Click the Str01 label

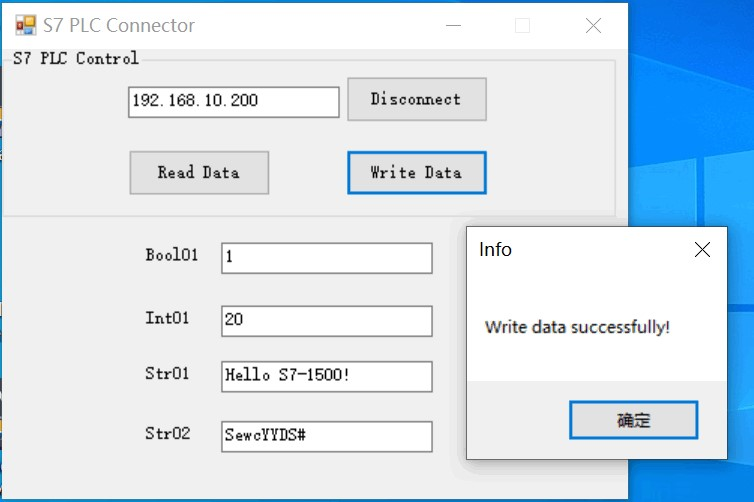pos(167,374)
